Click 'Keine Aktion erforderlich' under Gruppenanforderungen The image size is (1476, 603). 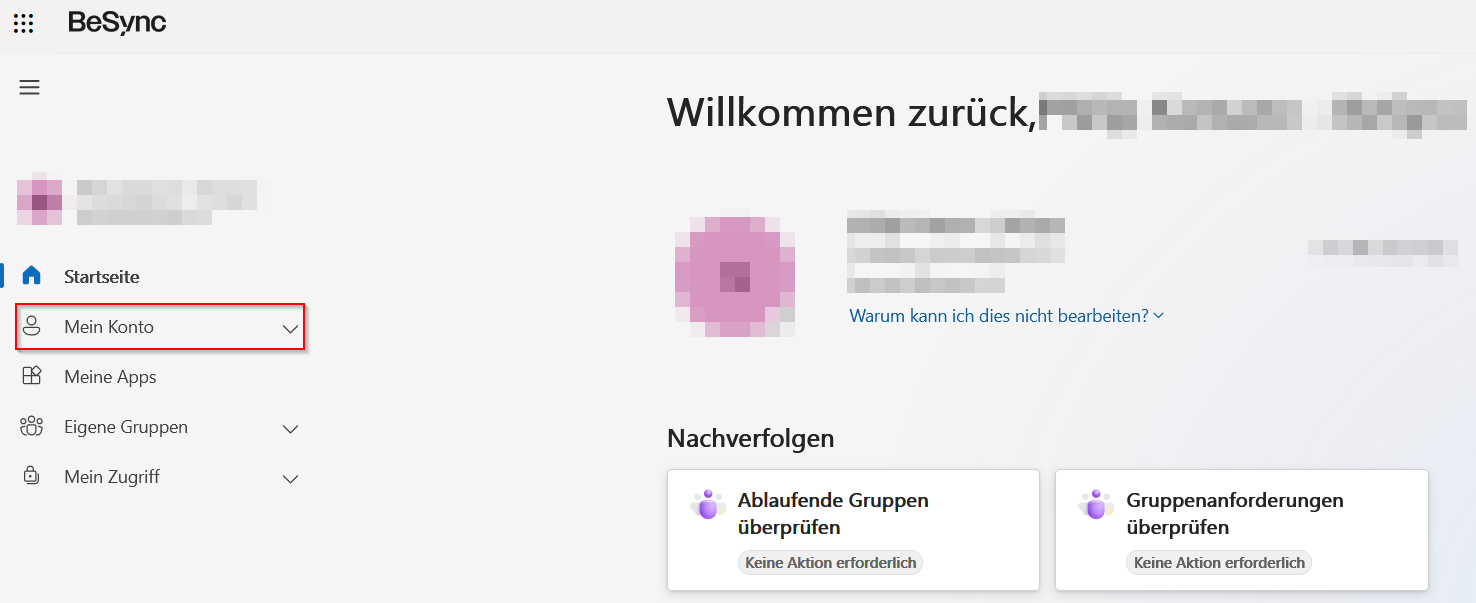click(1219, 563)
